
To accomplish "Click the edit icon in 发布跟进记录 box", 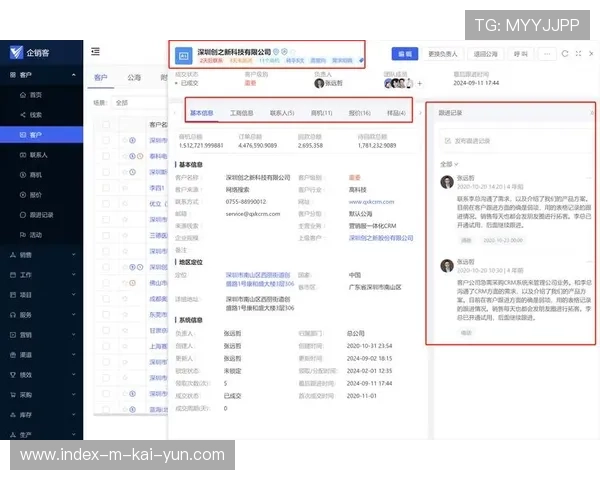I will (x=447, y=141).
